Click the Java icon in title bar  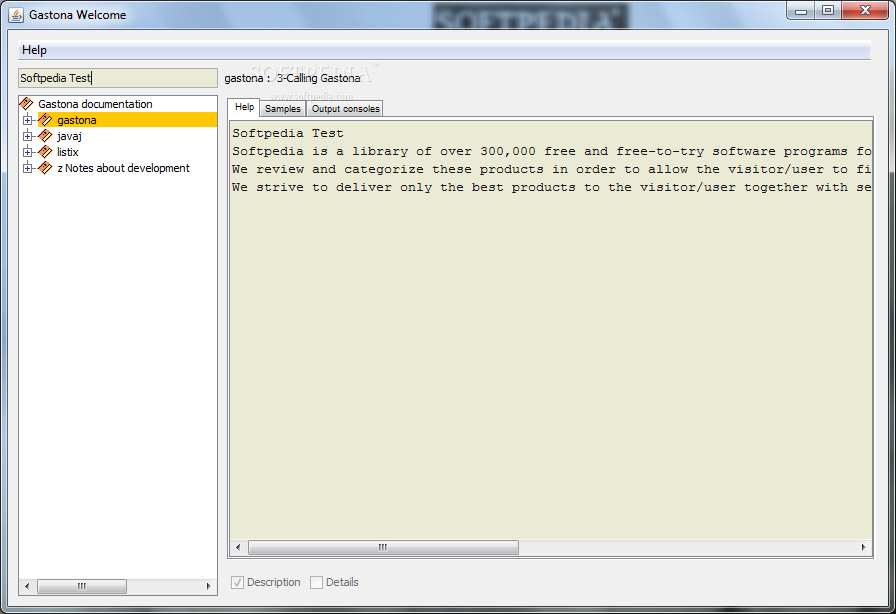pyautogui.click(x=16, y=15)
